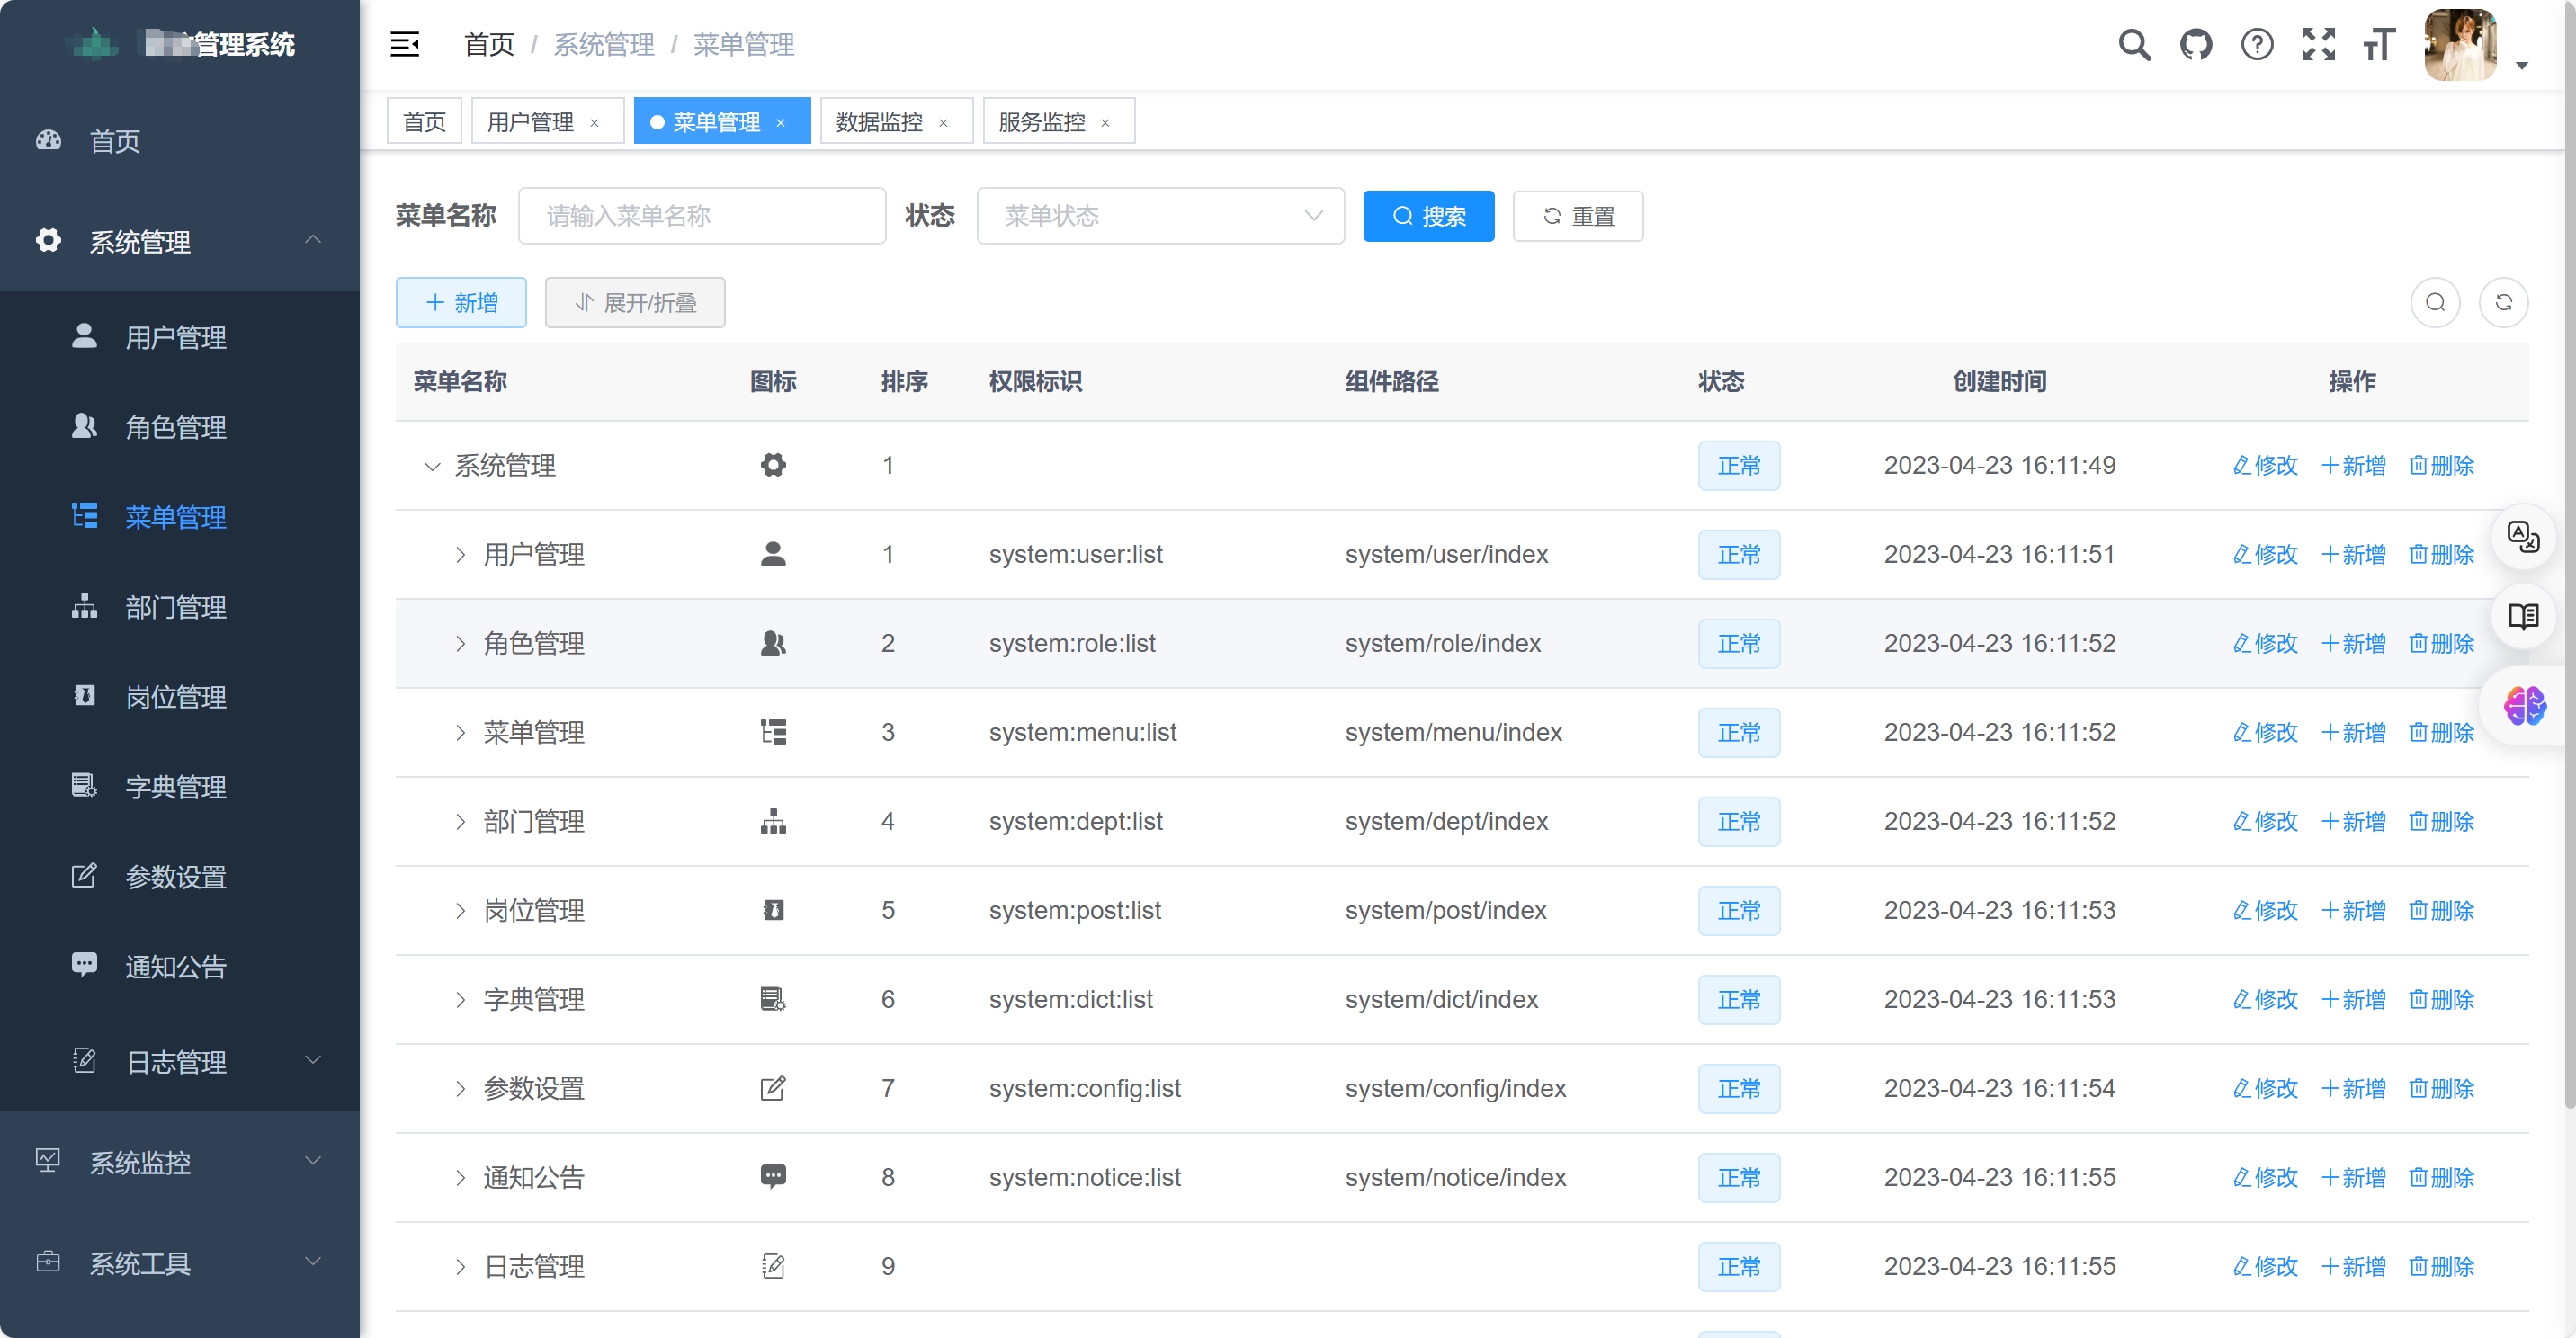Open the 菜单状态 dropdown

[1160, 216]
